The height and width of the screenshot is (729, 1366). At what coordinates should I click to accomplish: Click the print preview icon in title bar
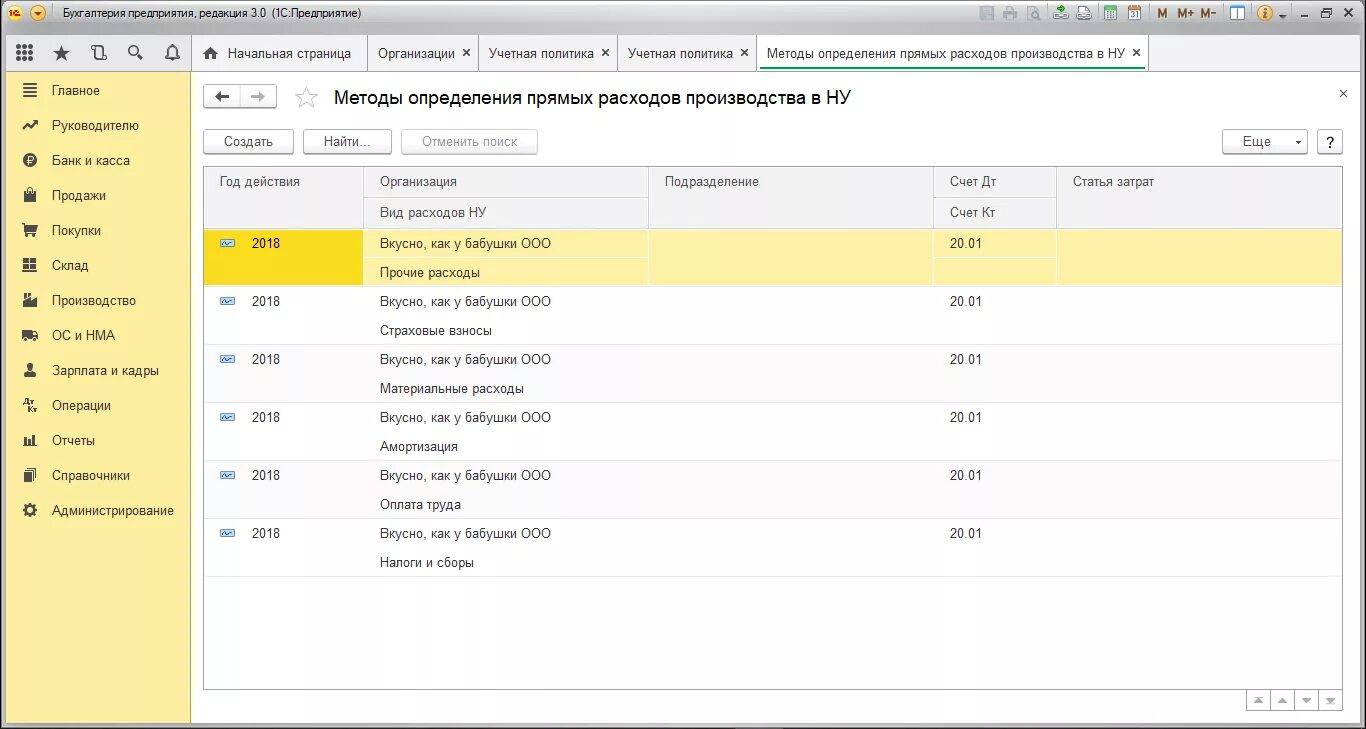click(1034, 13)
